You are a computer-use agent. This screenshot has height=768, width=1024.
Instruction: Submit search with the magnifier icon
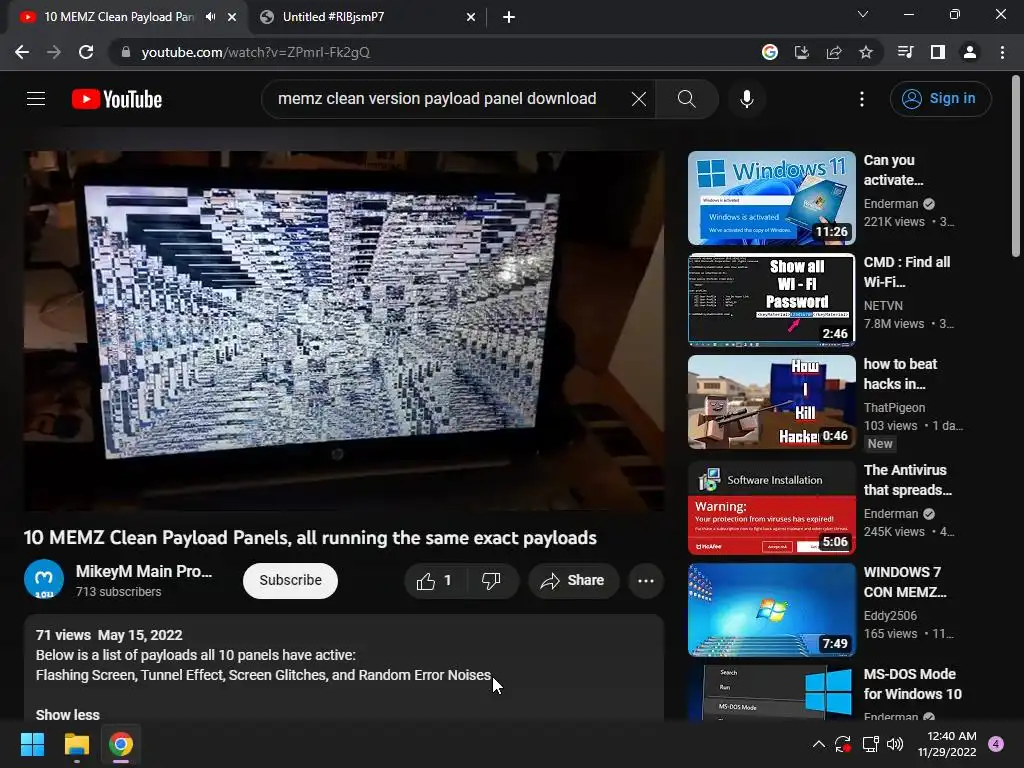click(686, 99)
